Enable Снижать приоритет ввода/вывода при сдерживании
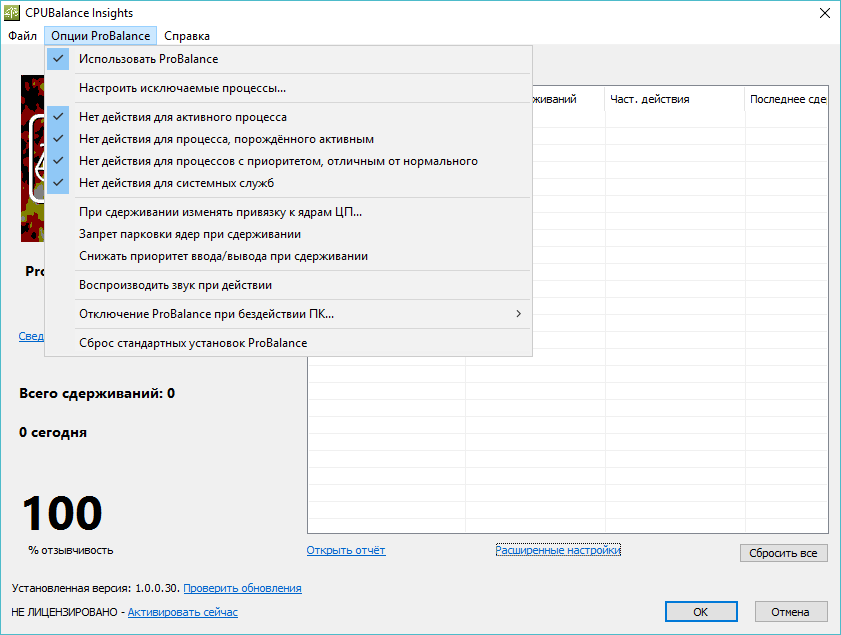841x635 pixels. click(x=289, y=256)
